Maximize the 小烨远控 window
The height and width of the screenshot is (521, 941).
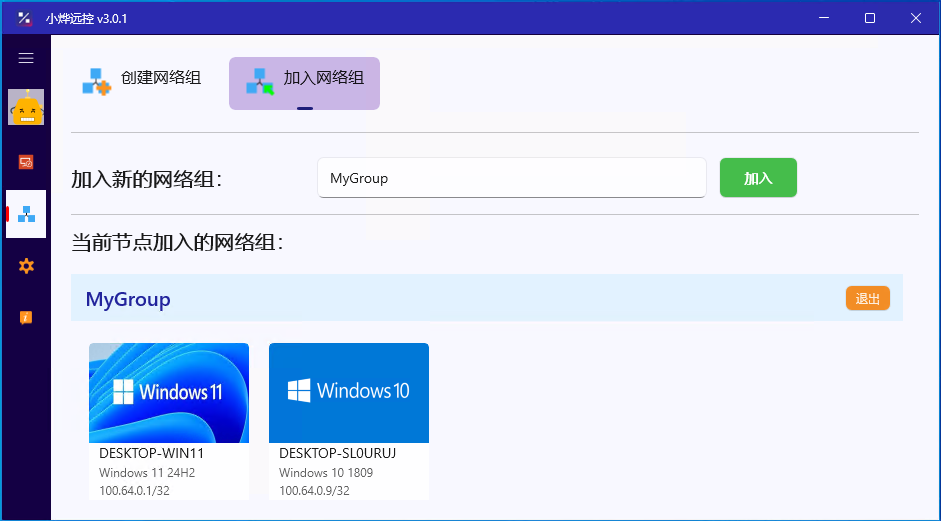pos(870,18)
